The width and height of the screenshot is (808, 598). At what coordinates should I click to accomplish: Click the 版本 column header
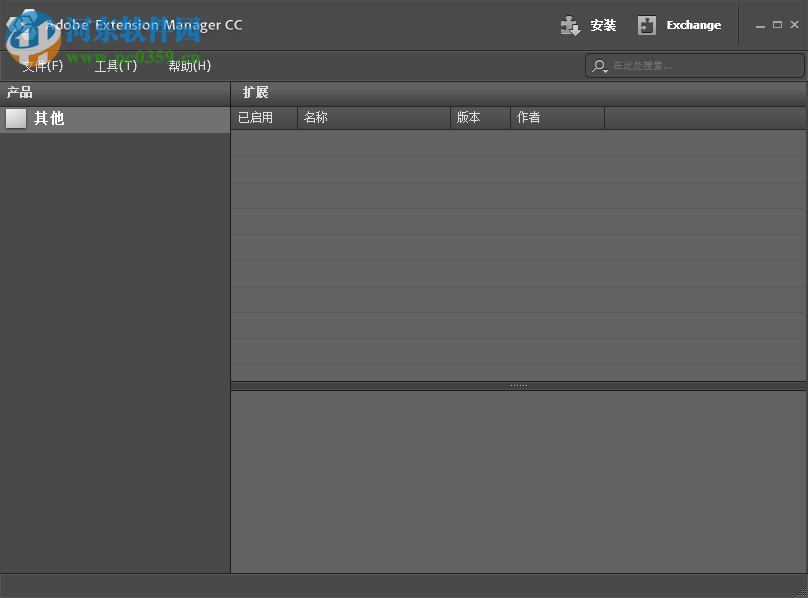tap(470, 117)
